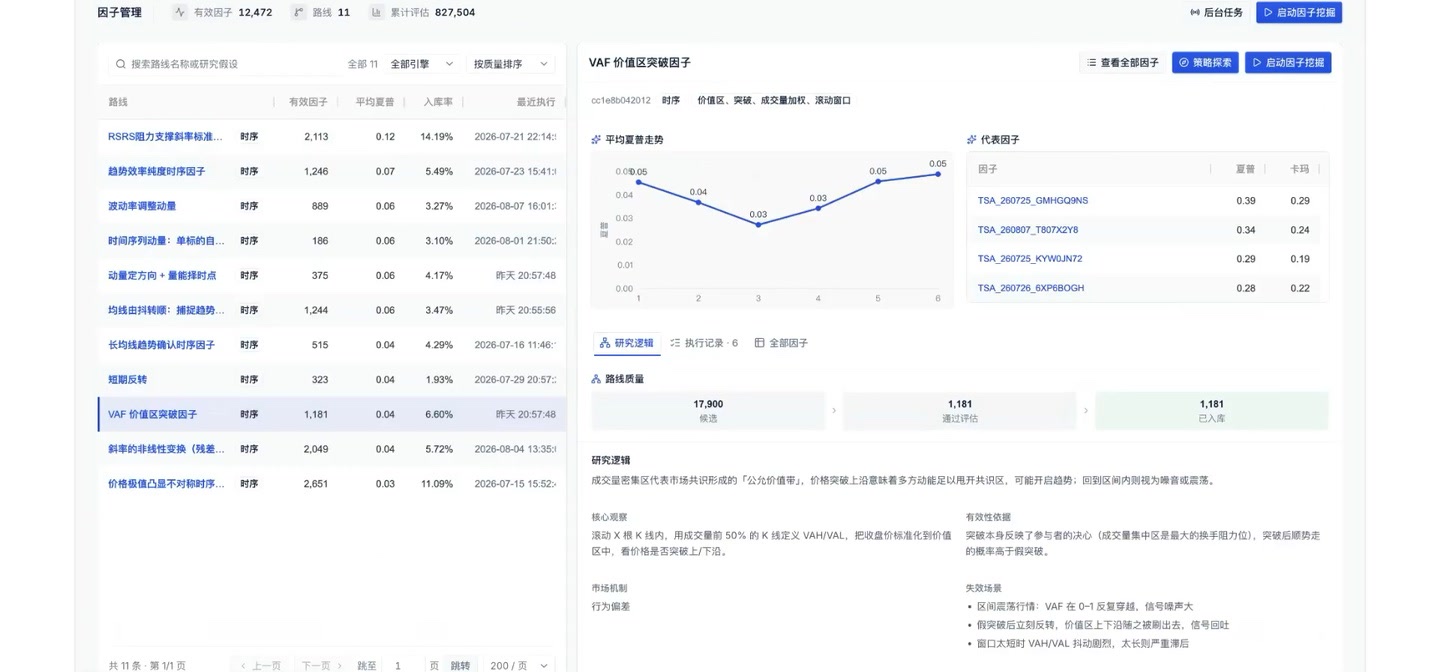
Task: Open route RSRS阻力支撑斜率标准
Action: pyautogui.click(x=163, y=137)
